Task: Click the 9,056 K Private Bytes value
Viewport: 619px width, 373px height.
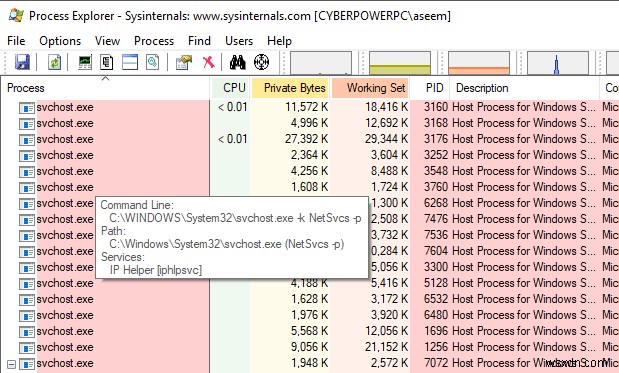Action: (x=310, y=347)
